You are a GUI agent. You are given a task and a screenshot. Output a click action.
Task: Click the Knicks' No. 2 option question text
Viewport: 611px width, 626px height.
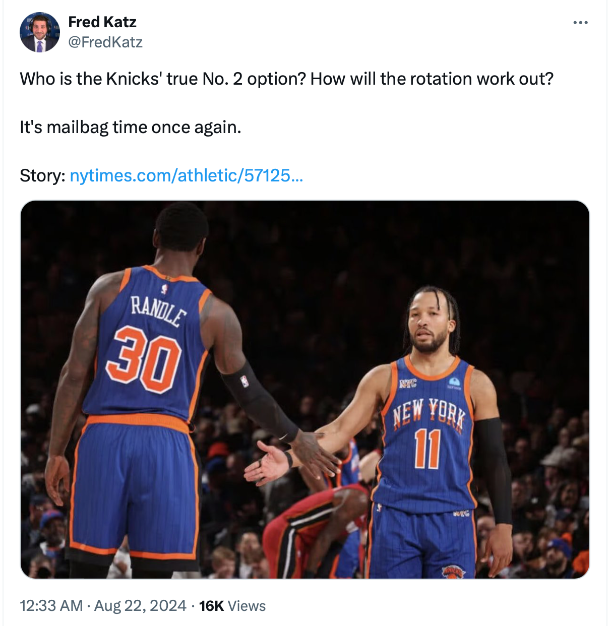click(286, 79)
